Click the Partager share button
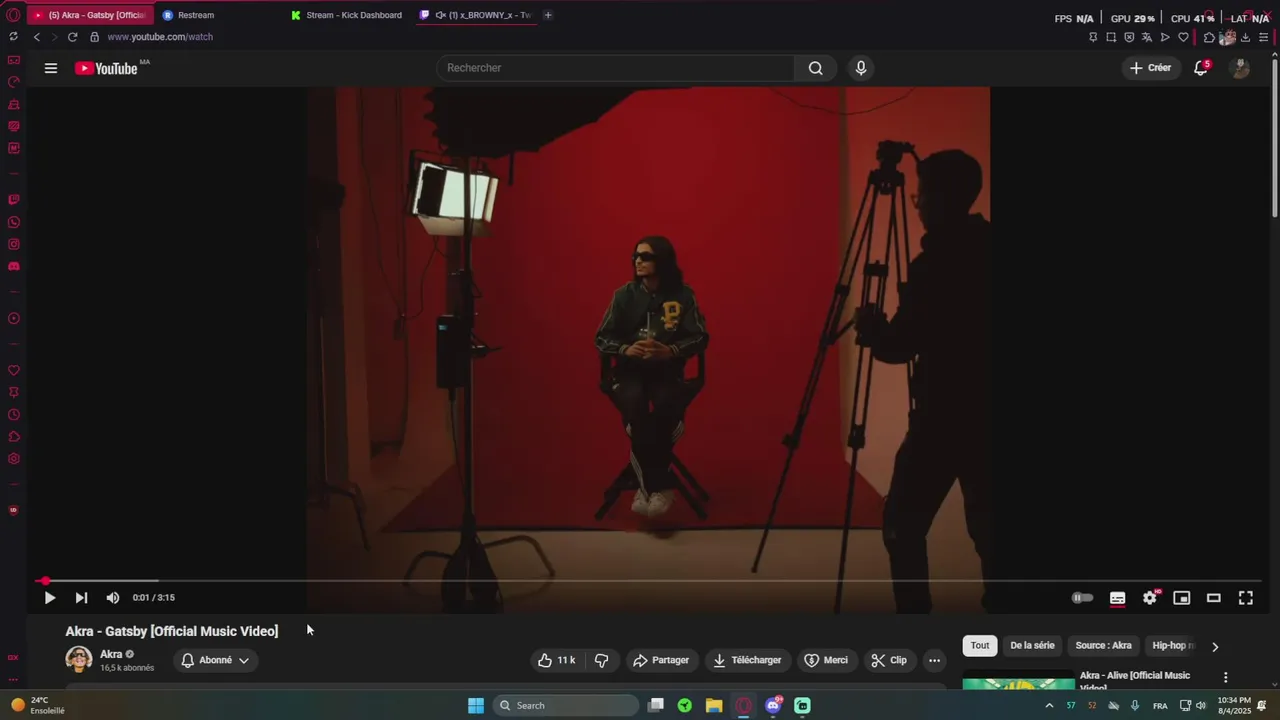 (661, 660)
